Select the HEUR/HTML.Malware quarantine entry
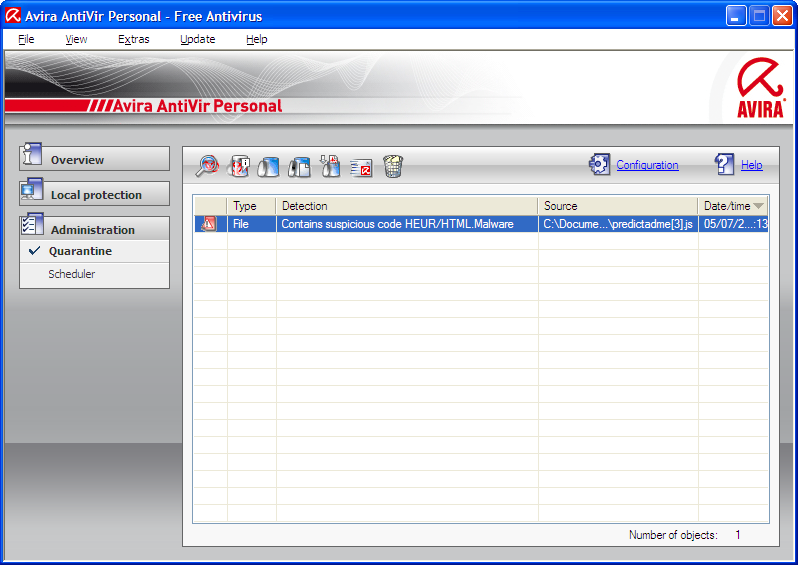798x565 pixels. [397, 224]
